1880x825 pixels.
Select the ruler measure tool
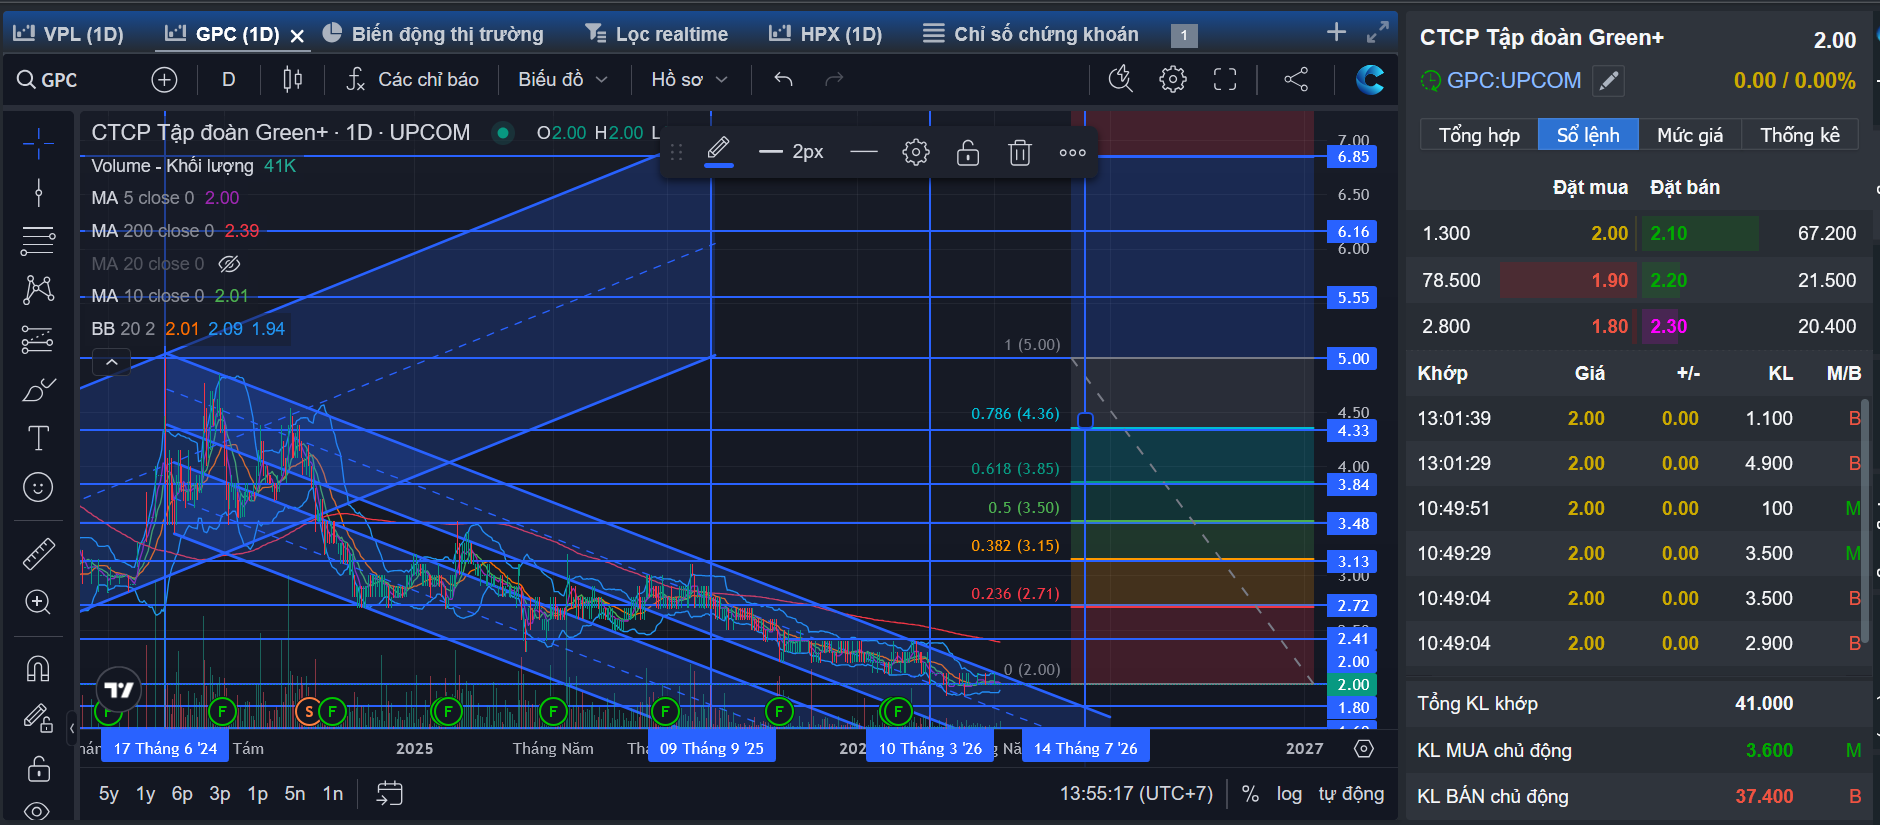point(38,553)
